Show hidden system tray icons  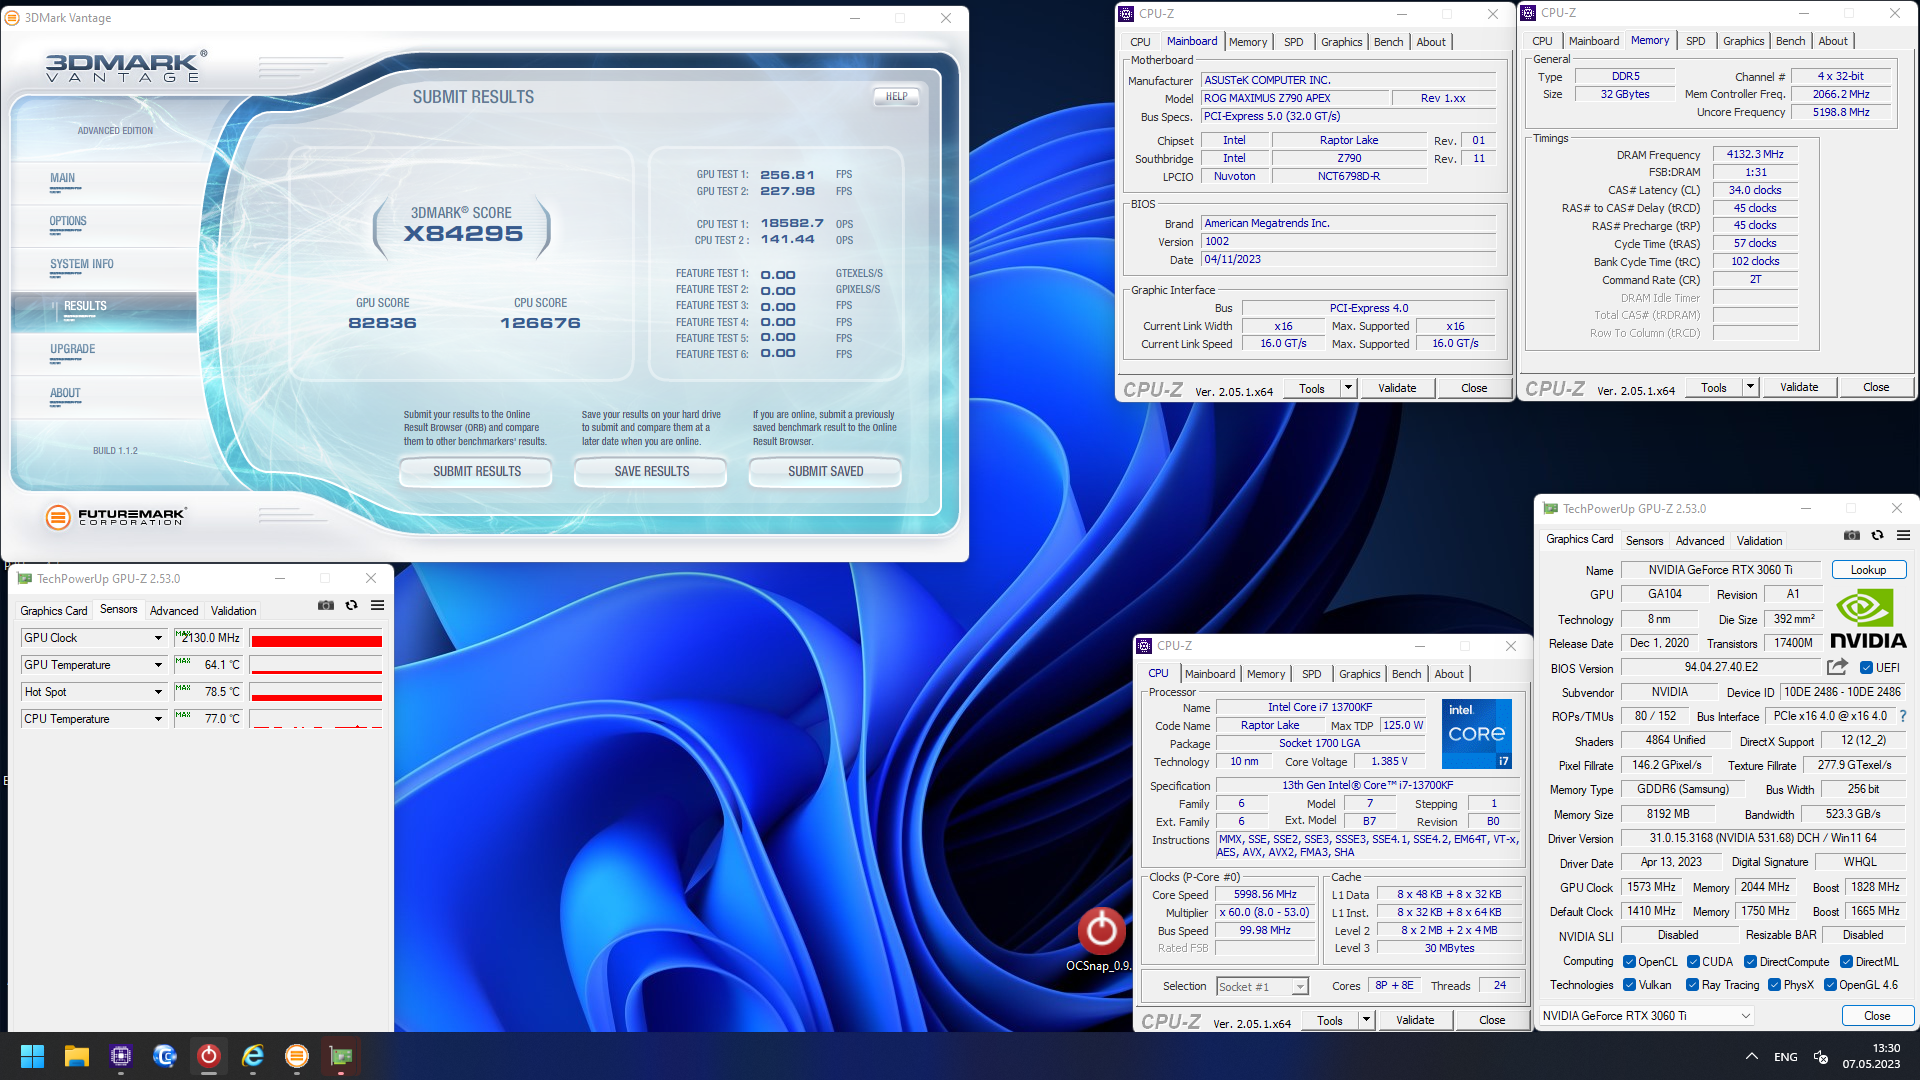tap(1752, 1056)
